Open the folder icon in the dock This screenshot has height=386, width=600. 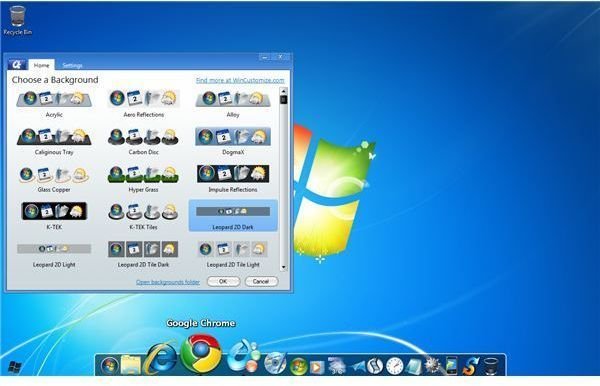[130, 365]
